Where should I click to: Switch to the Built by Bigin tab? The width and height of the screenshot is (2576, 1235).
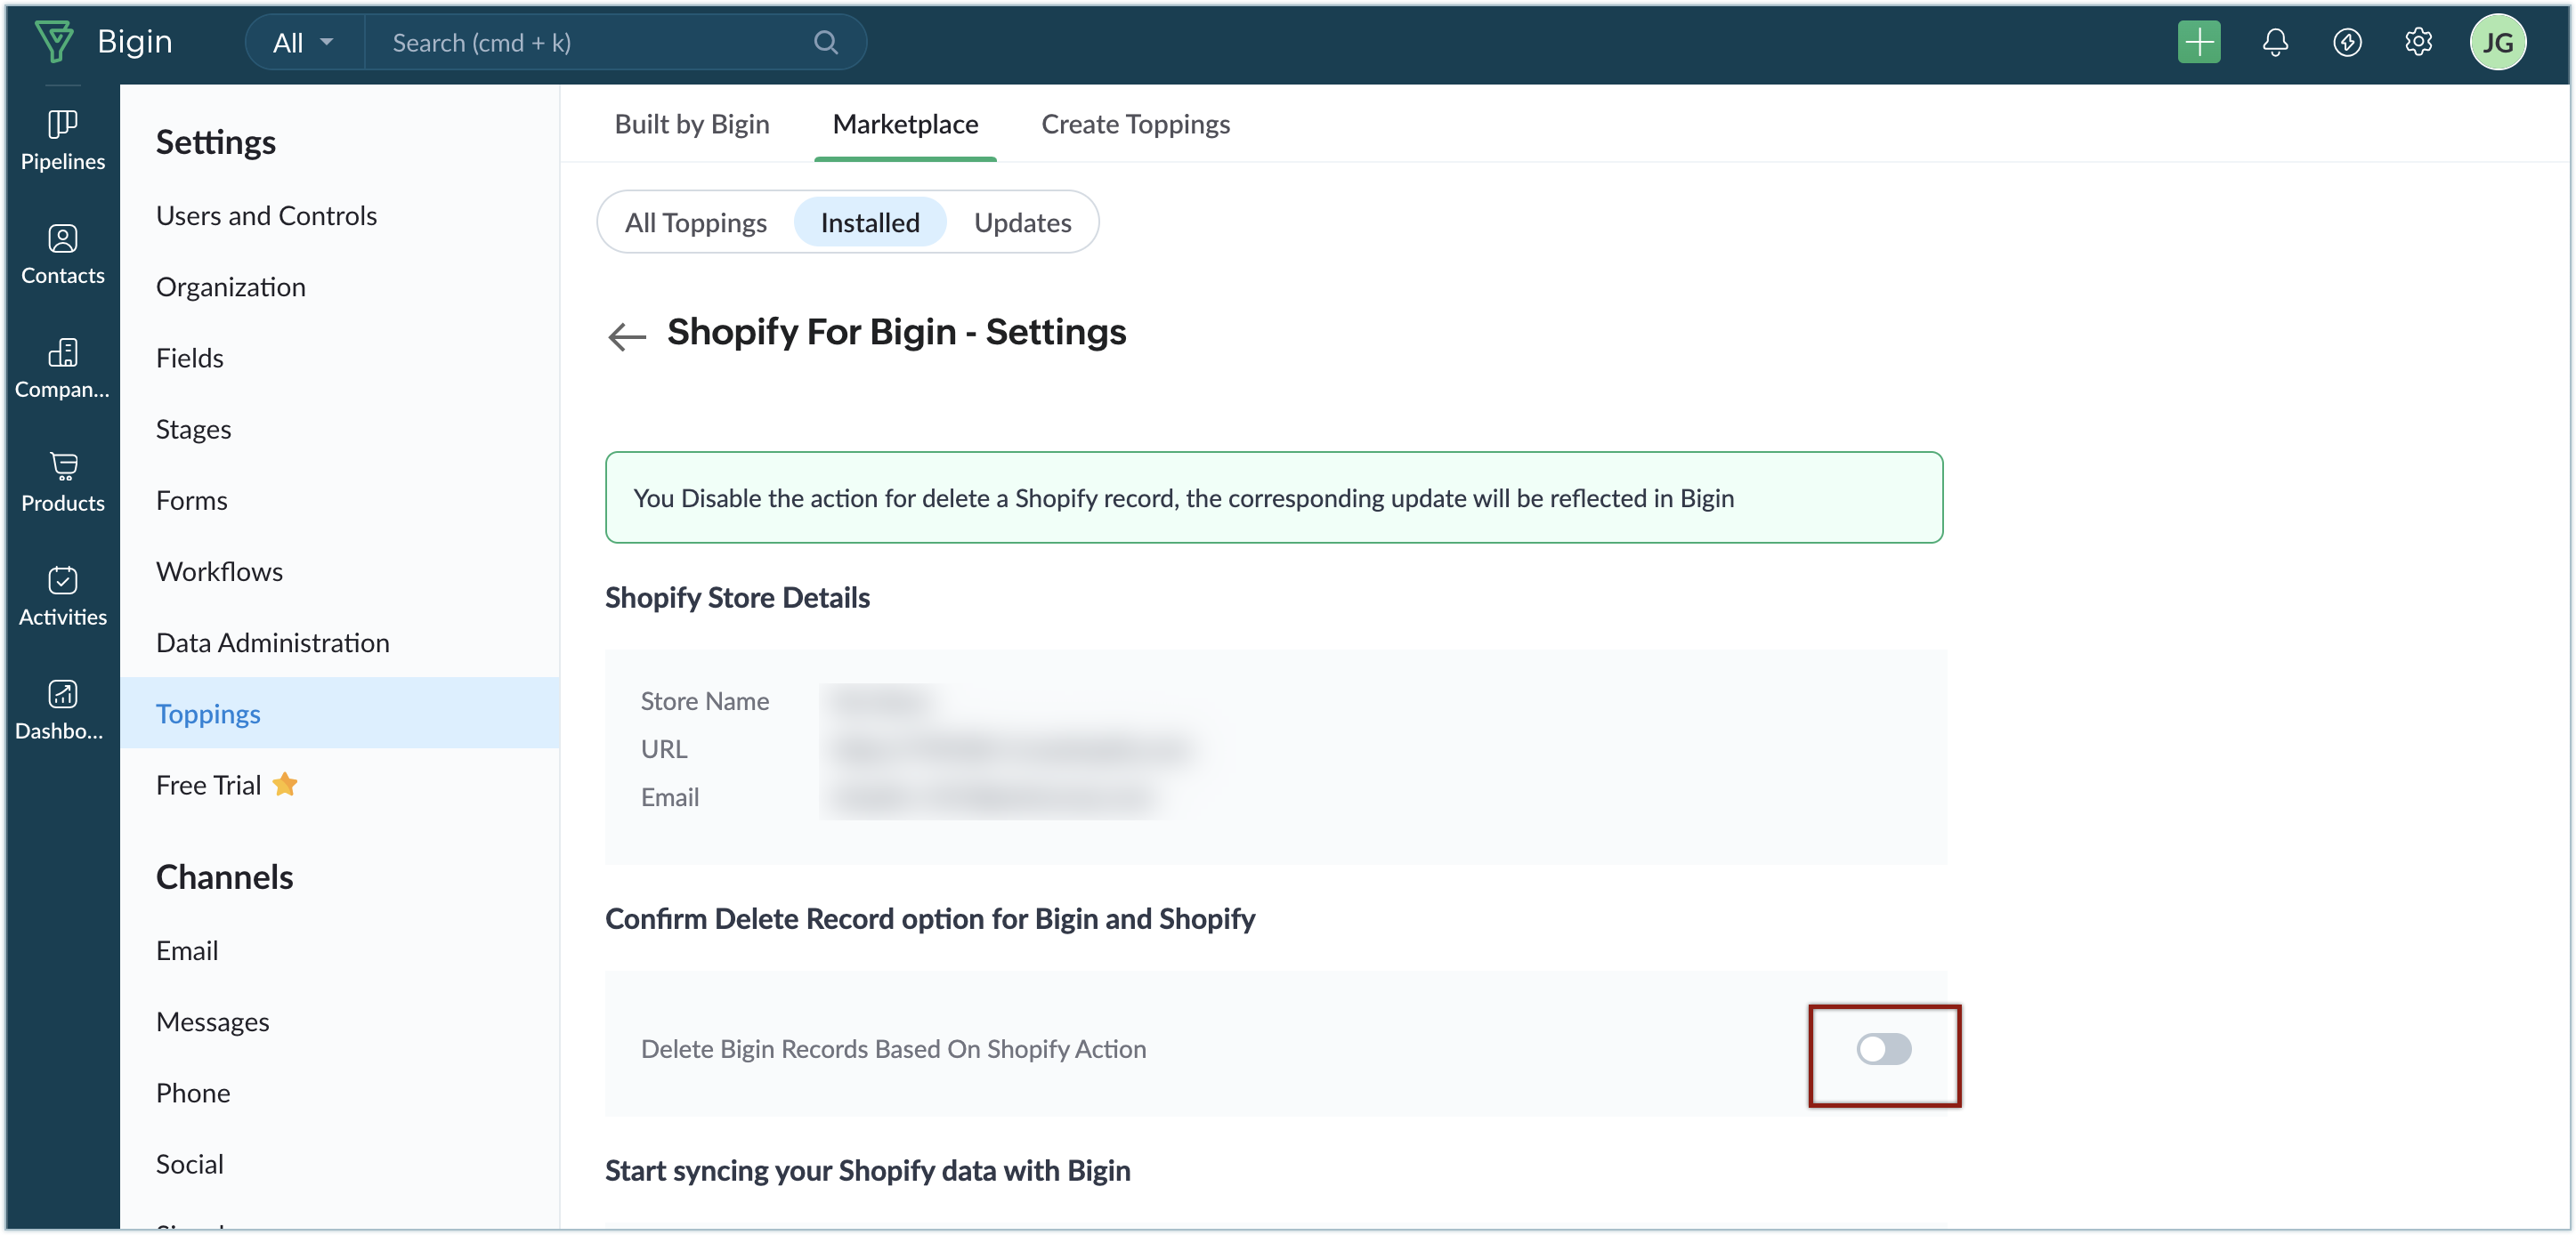[692, 124]
